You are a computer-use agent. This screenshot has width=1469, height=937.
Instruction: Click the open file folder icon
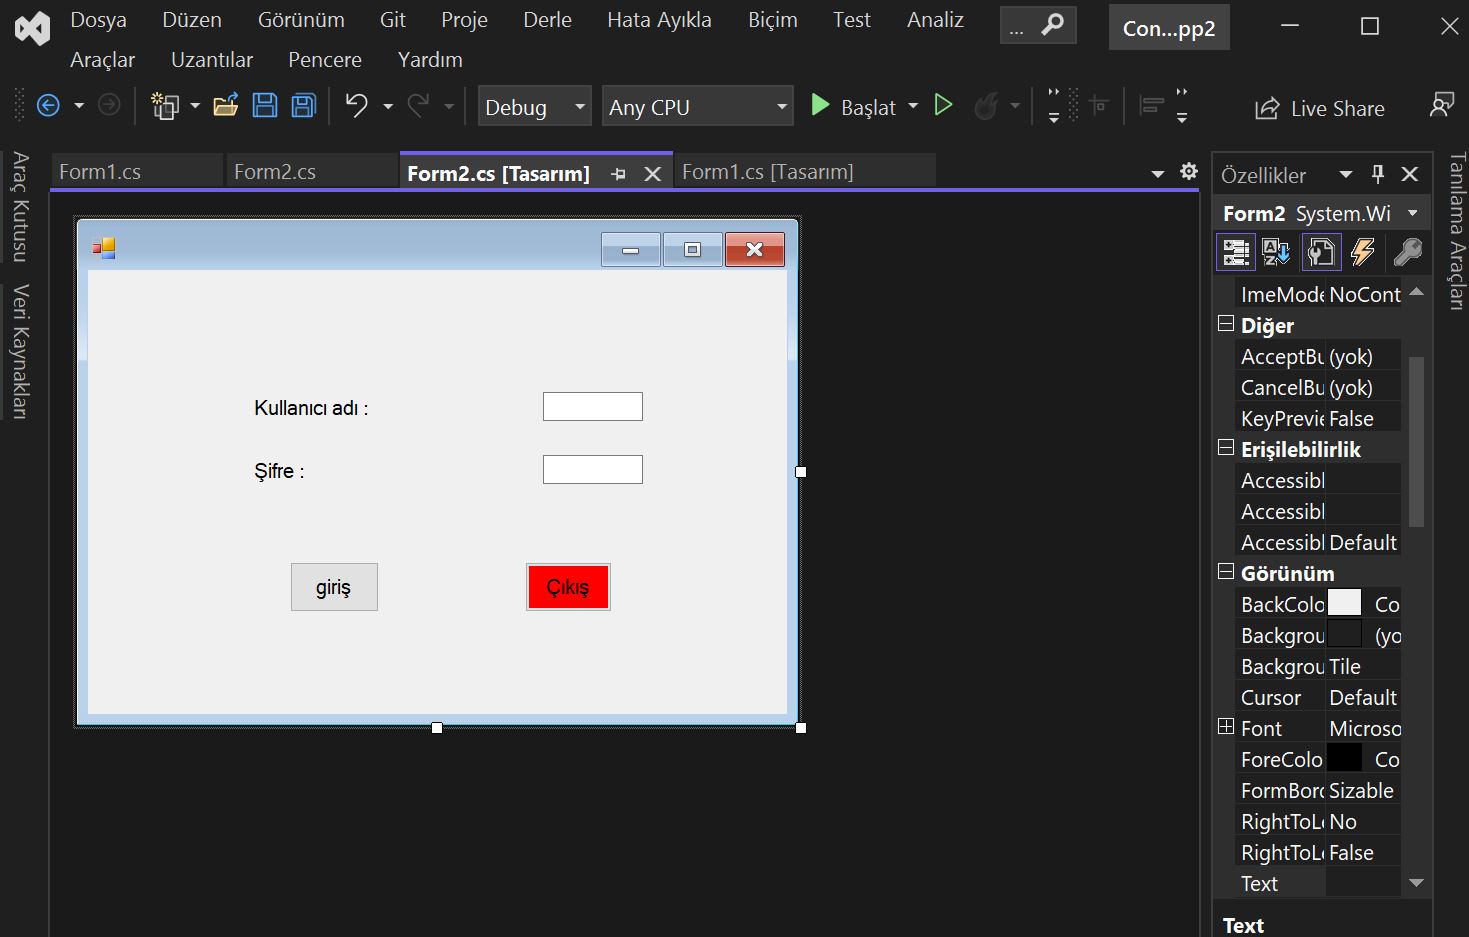pyautogui.click(x=226, y=105)
